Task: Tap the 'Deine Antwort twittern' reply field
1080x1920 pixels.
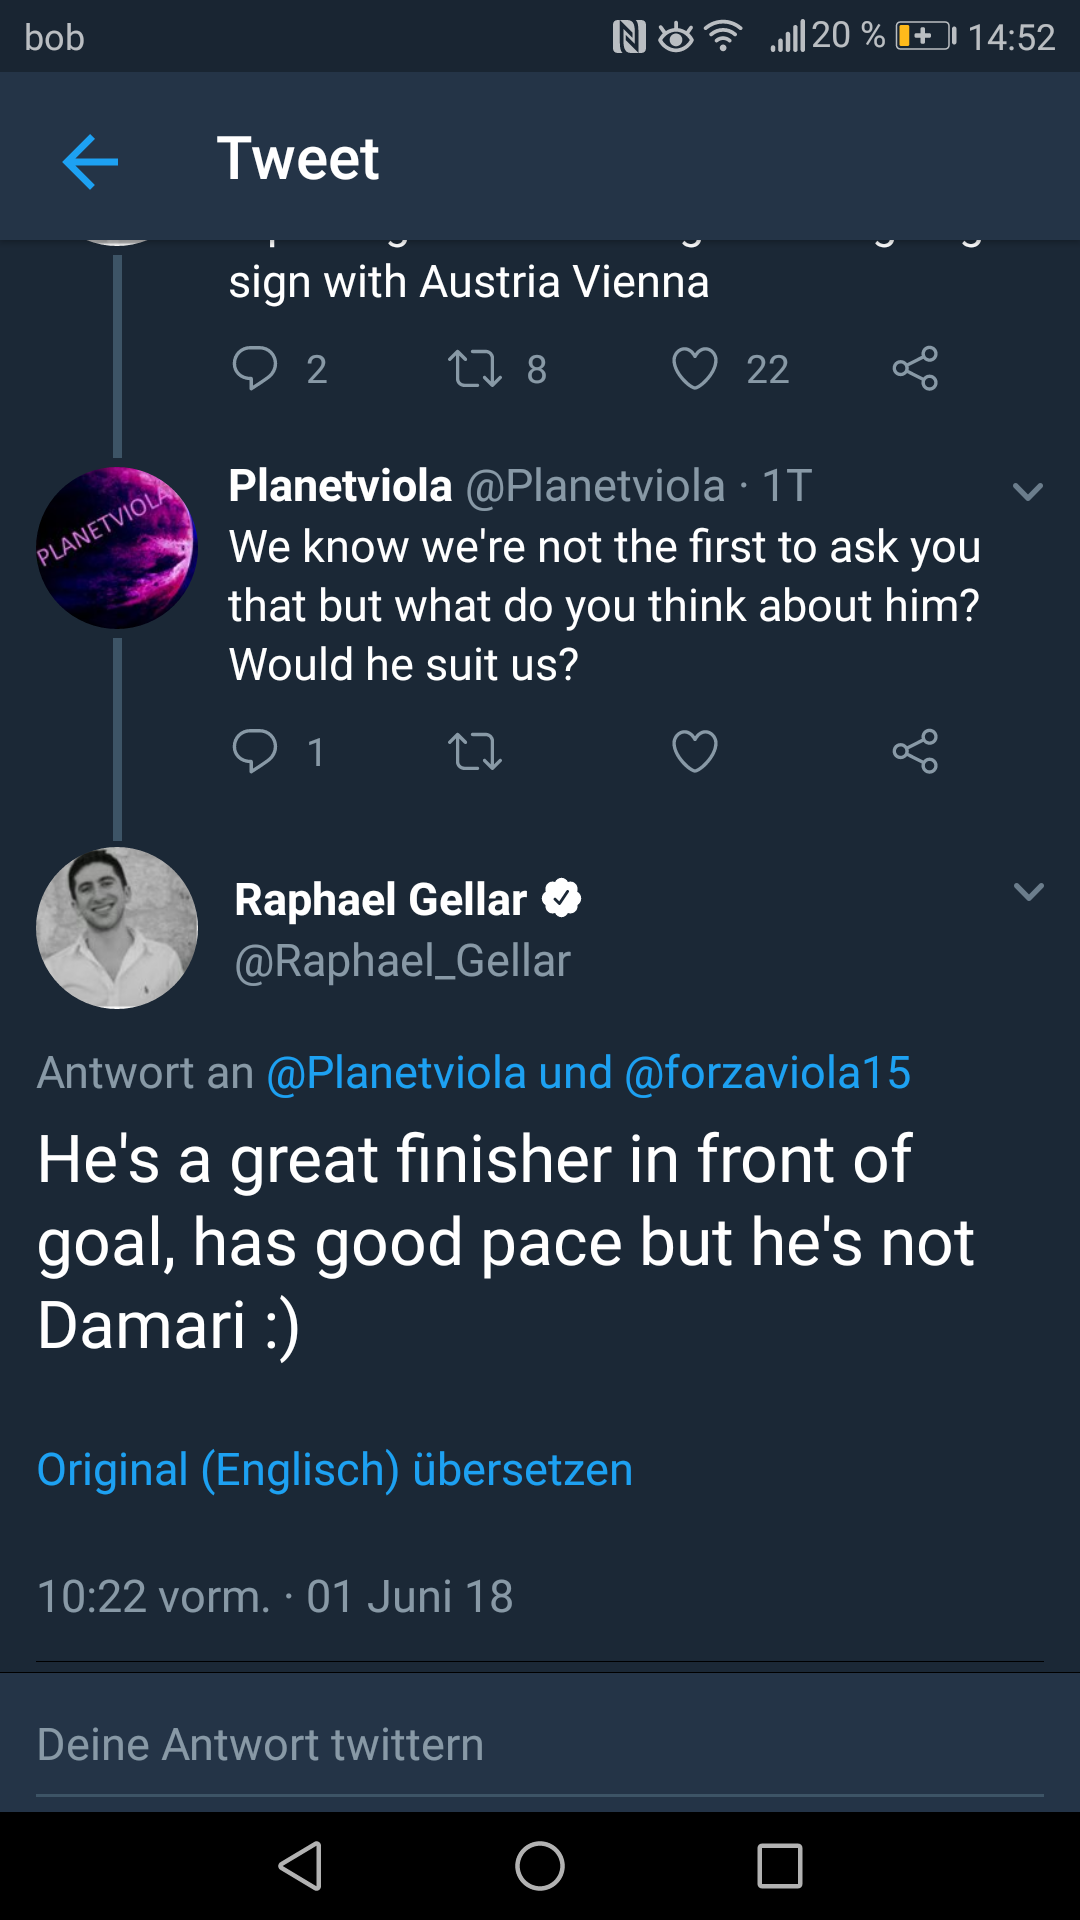Action: pos(540,1745)
